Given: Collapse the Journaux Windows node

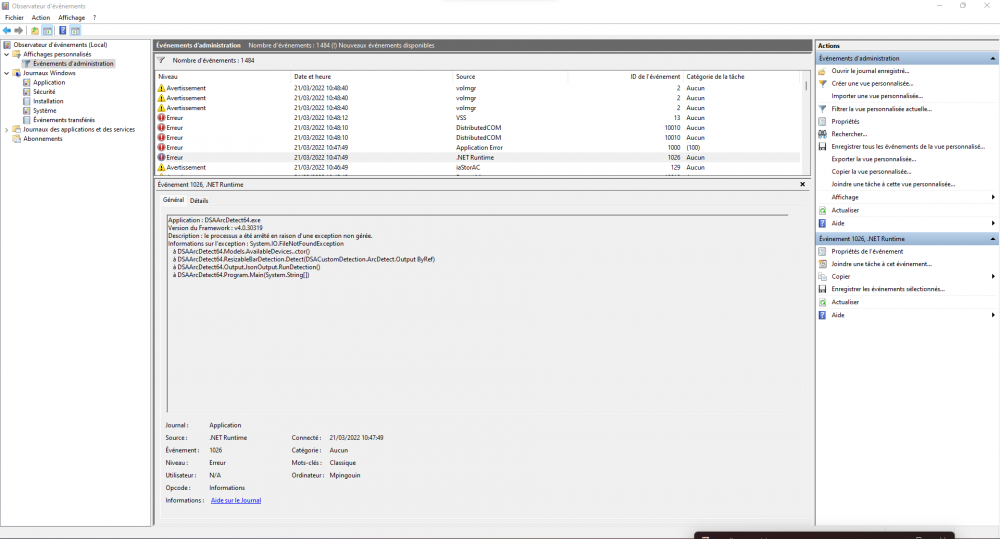Looking at the screenshot, I should click(6, 73).
